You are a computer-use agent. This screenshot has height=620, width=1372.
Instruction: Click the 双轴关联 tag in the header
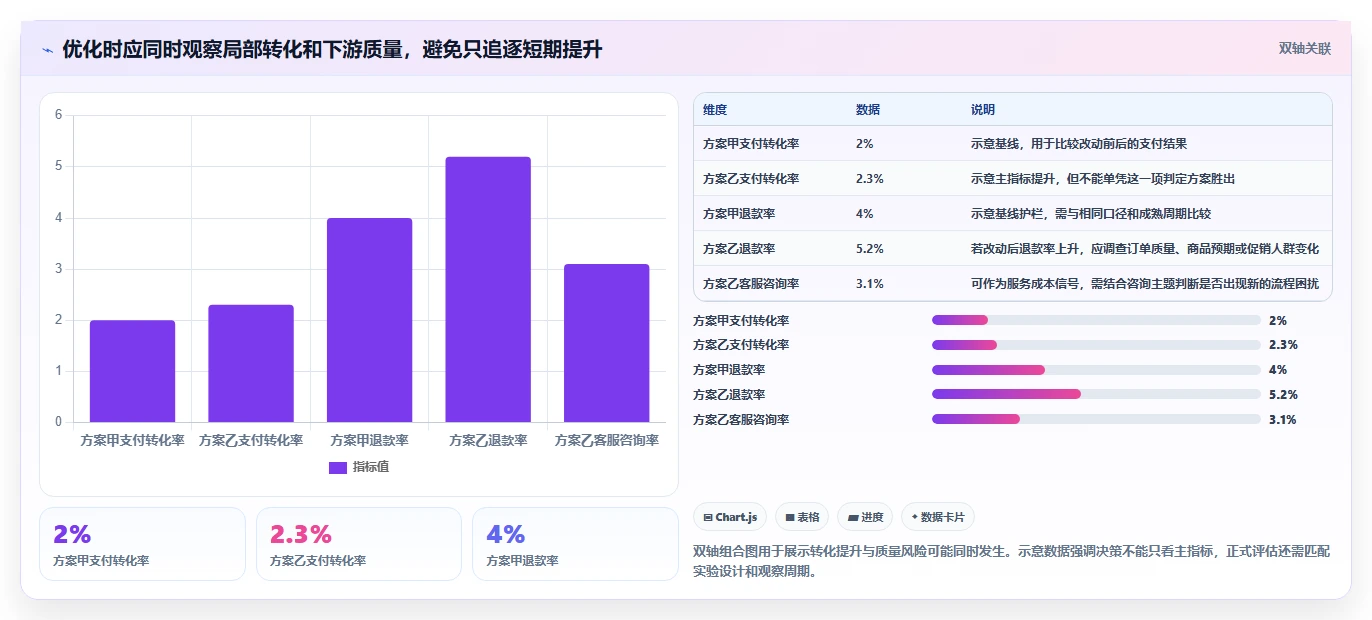1305,49
